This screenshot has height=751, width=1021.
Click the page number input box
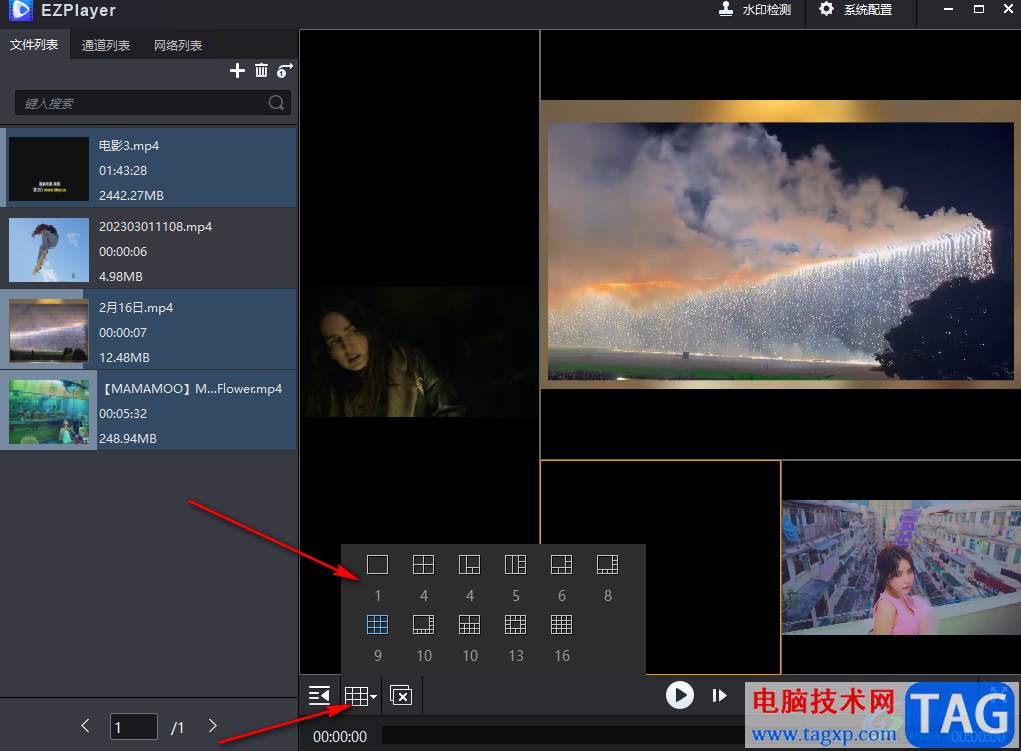coord(133,726)
